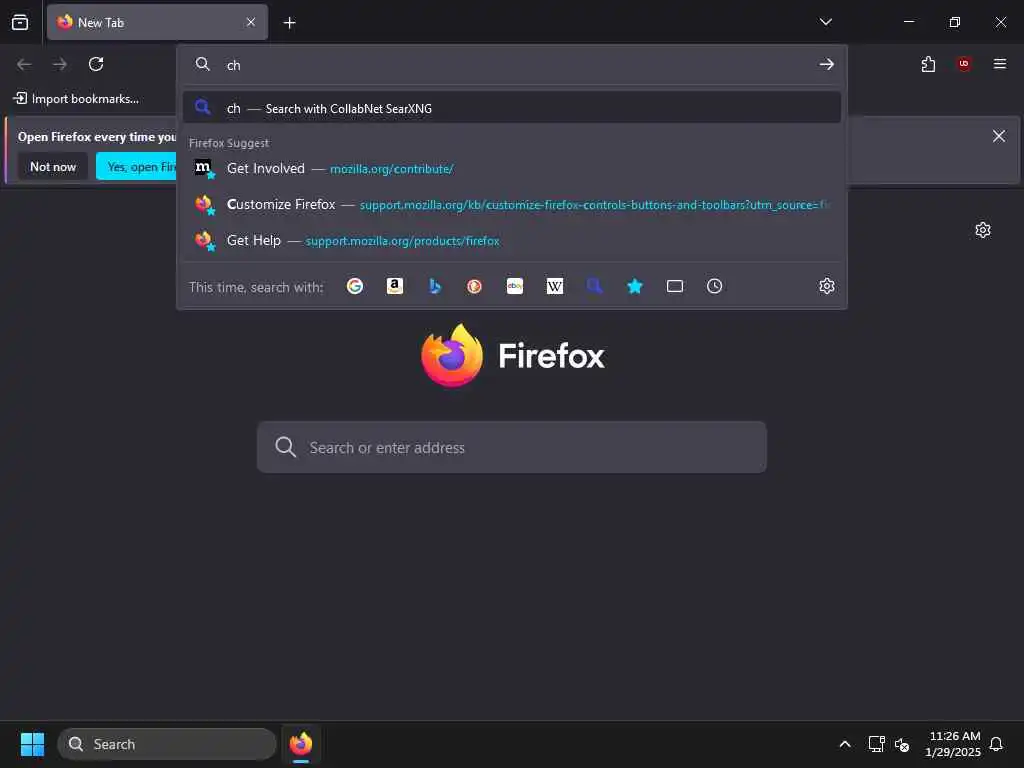1024x768 pixels.
Task: Search bookmarks via star icon
Action: point(635,286)
